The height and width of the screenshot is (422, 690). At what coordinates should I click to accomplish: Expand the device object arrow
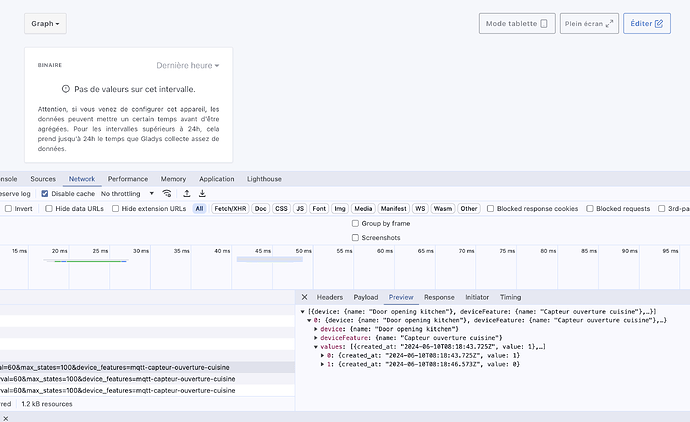(x=316, y=329)
